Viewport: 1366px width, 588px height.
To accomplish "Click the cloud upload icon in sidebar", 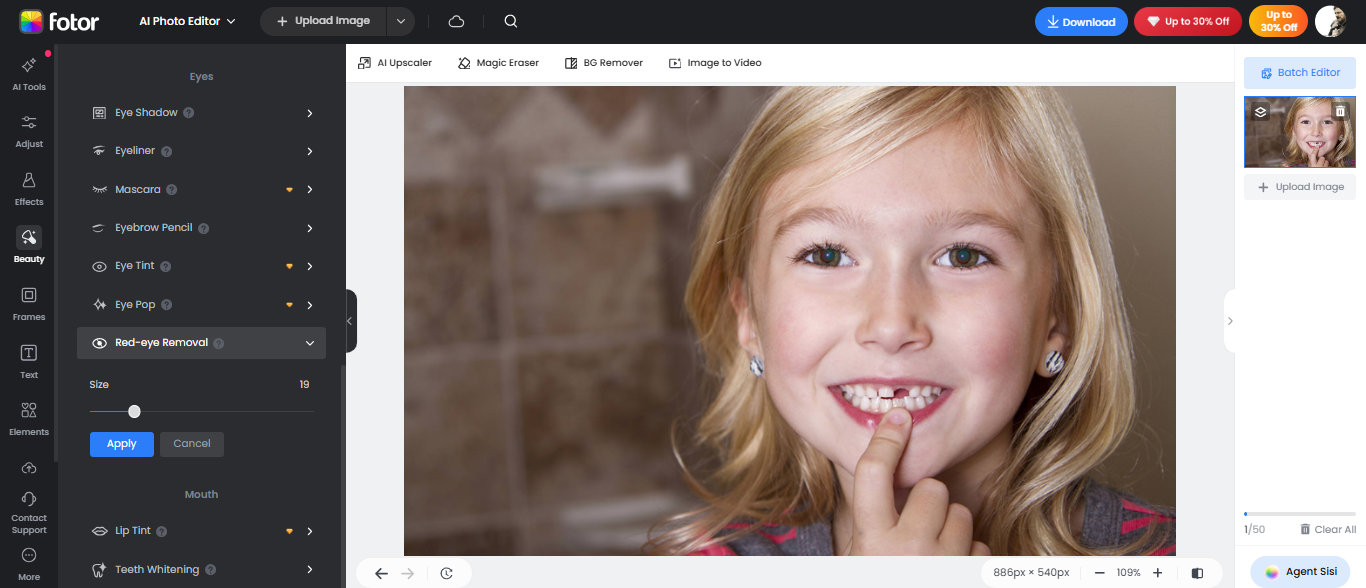I will tap(29, 468).
